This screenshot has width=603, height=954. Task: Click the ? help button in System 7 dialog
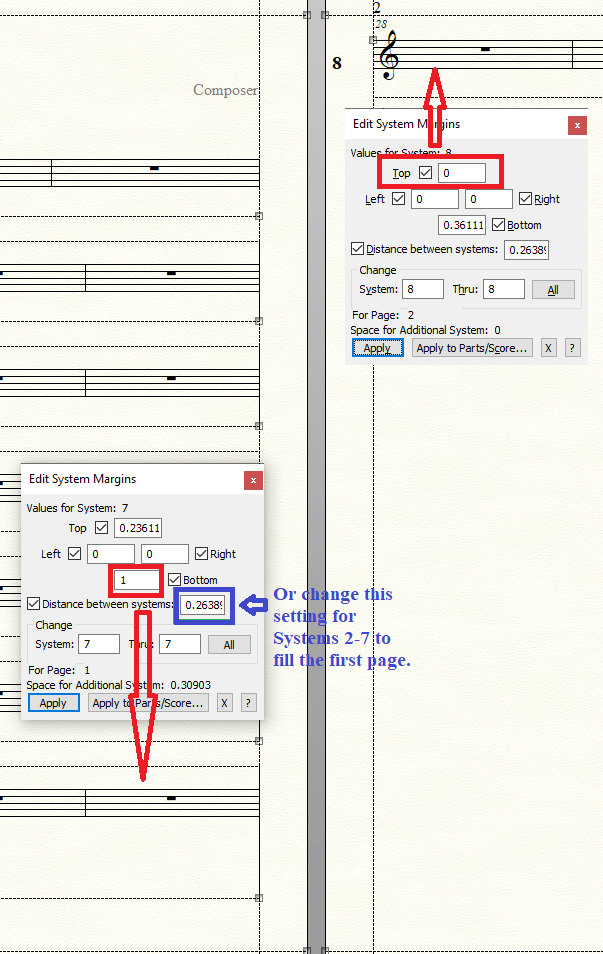pyautogui.click(x=248, y=703)
